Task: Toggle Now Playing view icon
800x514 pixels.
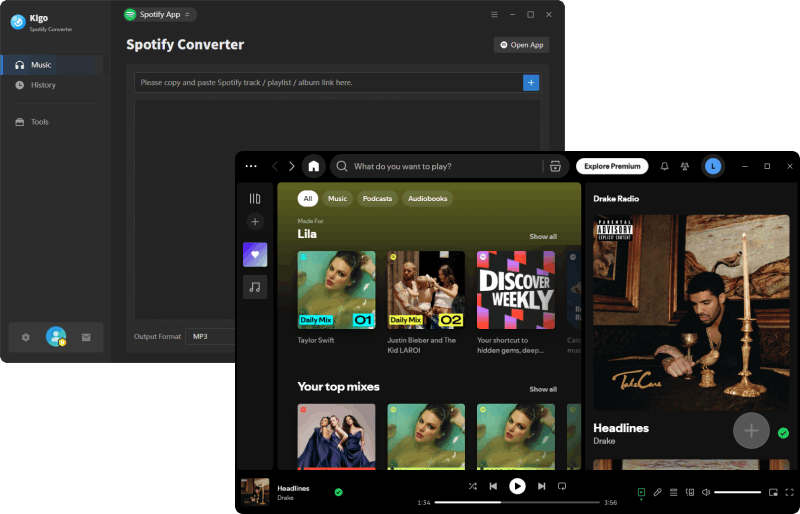Action: 641,493
